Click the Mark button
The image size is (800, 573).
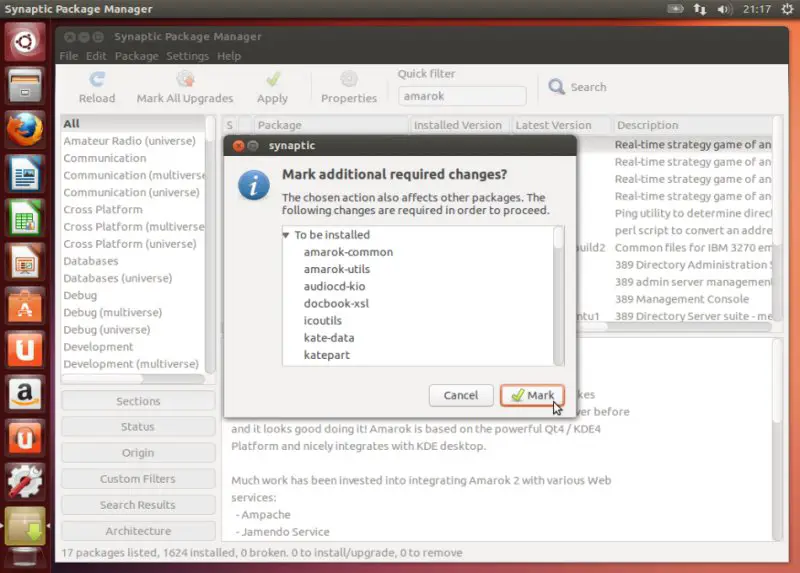point(532,395)
